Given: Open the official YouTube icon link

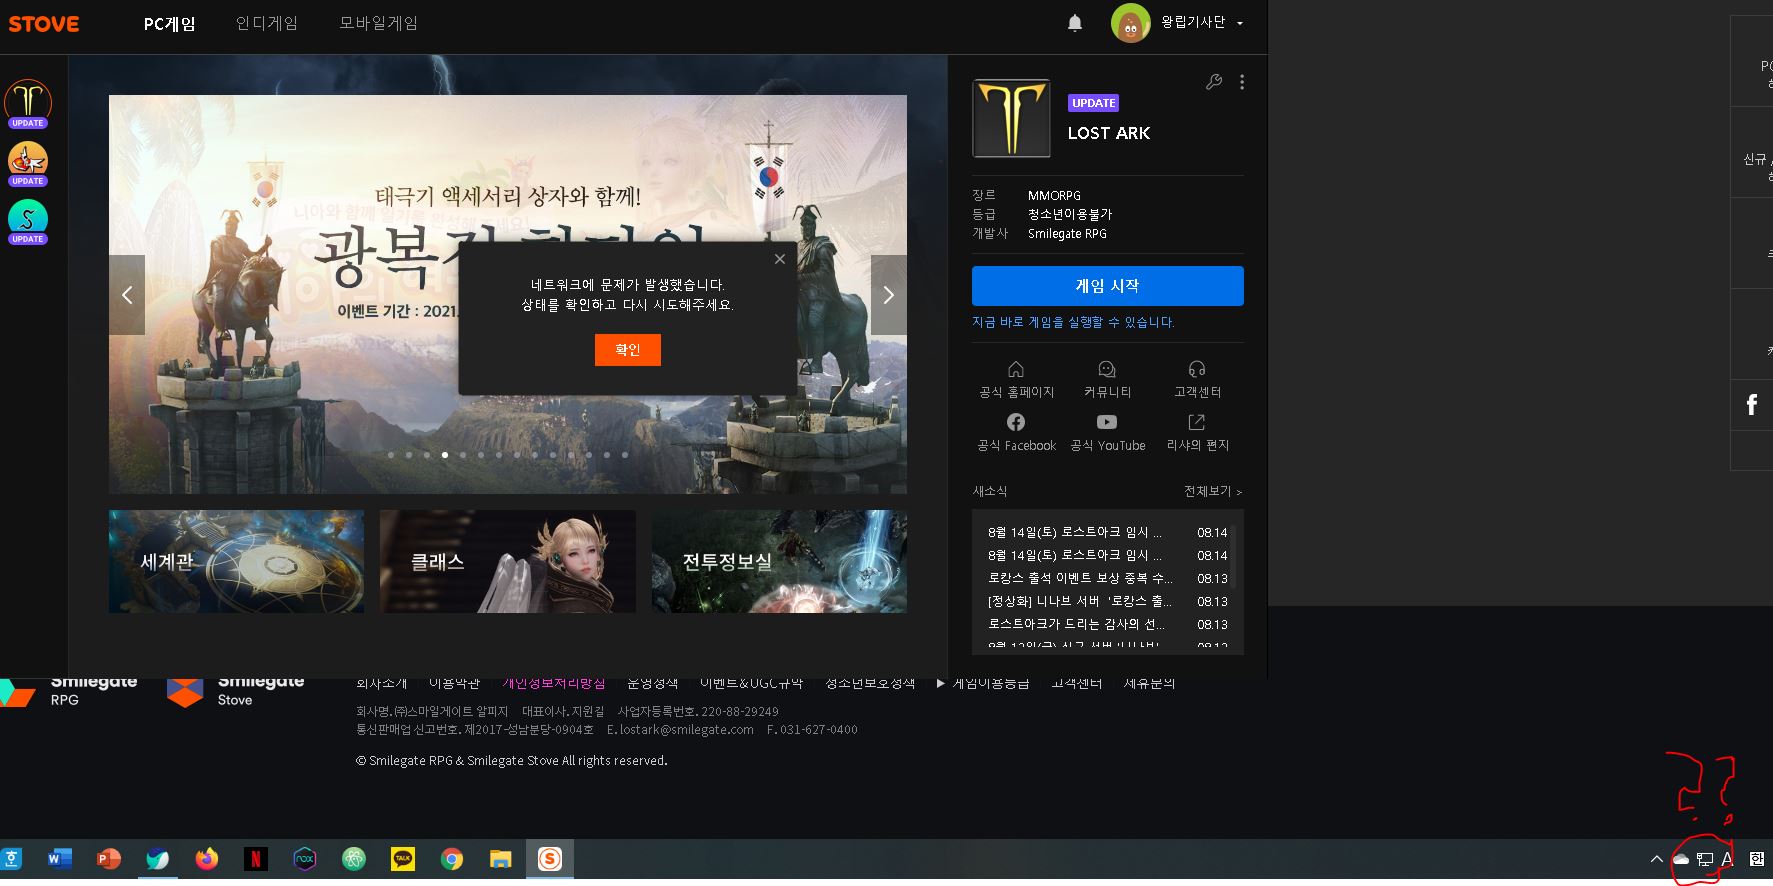Looking at the screenshot, I should point(1107,422).
